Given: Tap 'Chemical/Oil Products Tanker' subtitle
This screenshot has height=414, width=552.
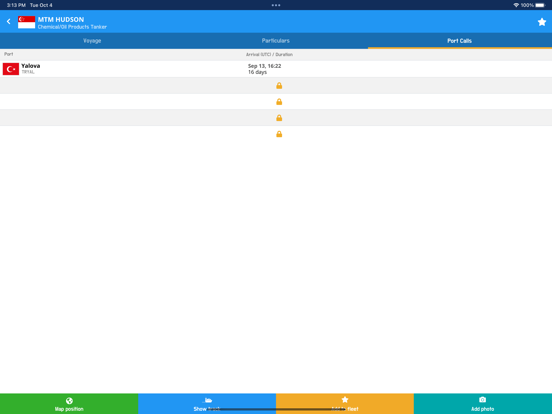Looking at the screenshot, I should pos(72,27).
